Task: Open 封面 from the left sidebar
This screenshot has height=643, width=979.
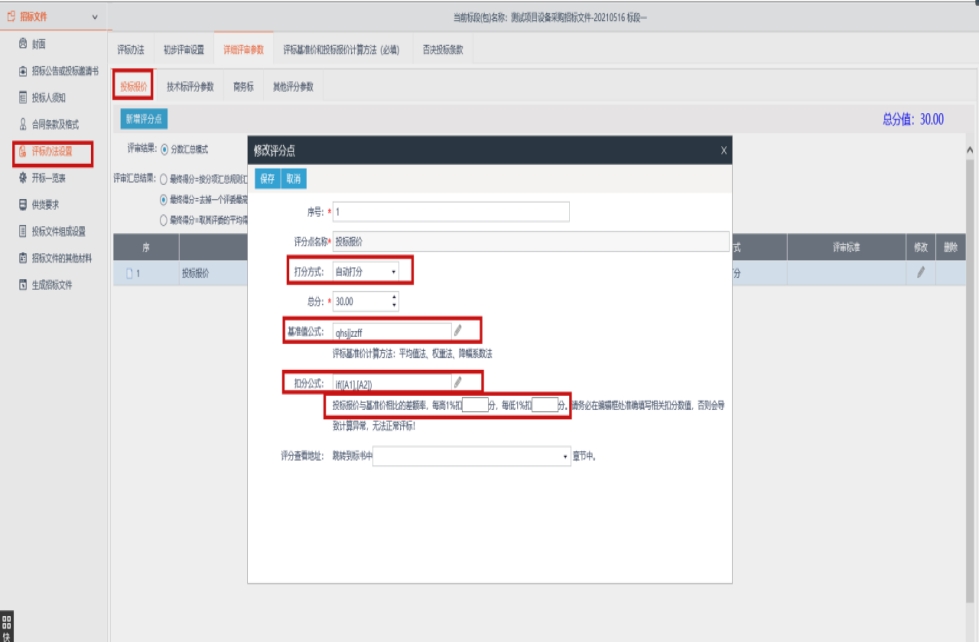Action: point(38,44)
